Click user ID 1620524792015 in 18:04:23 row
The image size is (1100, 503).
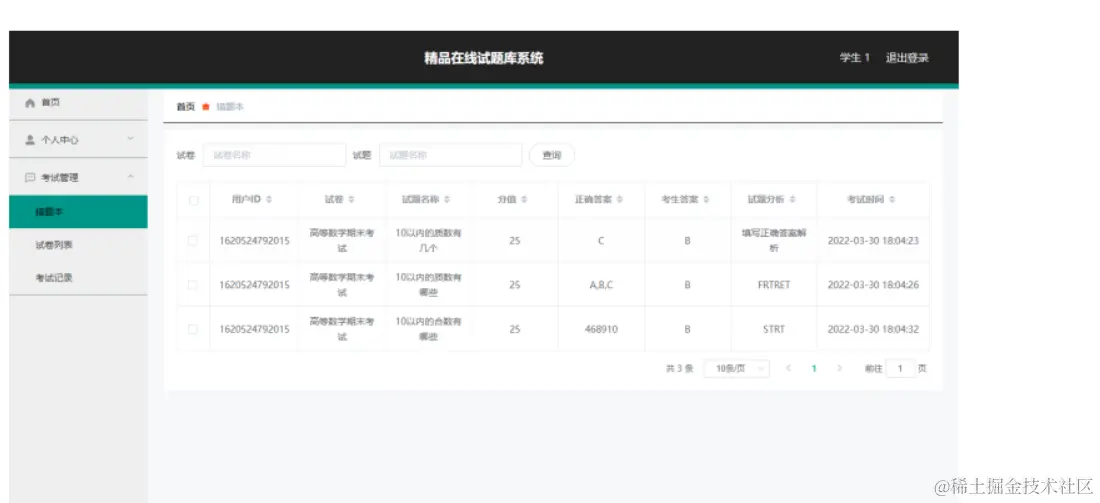coord(254,241)
